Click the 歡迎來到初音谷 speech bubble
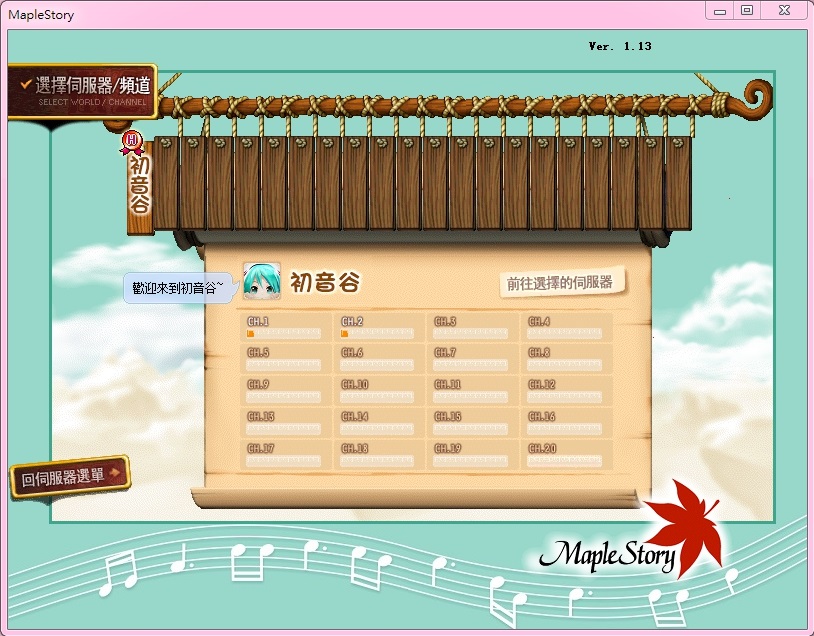The height and width of the screenshot is (636, 814). click(x=180, y=288)
